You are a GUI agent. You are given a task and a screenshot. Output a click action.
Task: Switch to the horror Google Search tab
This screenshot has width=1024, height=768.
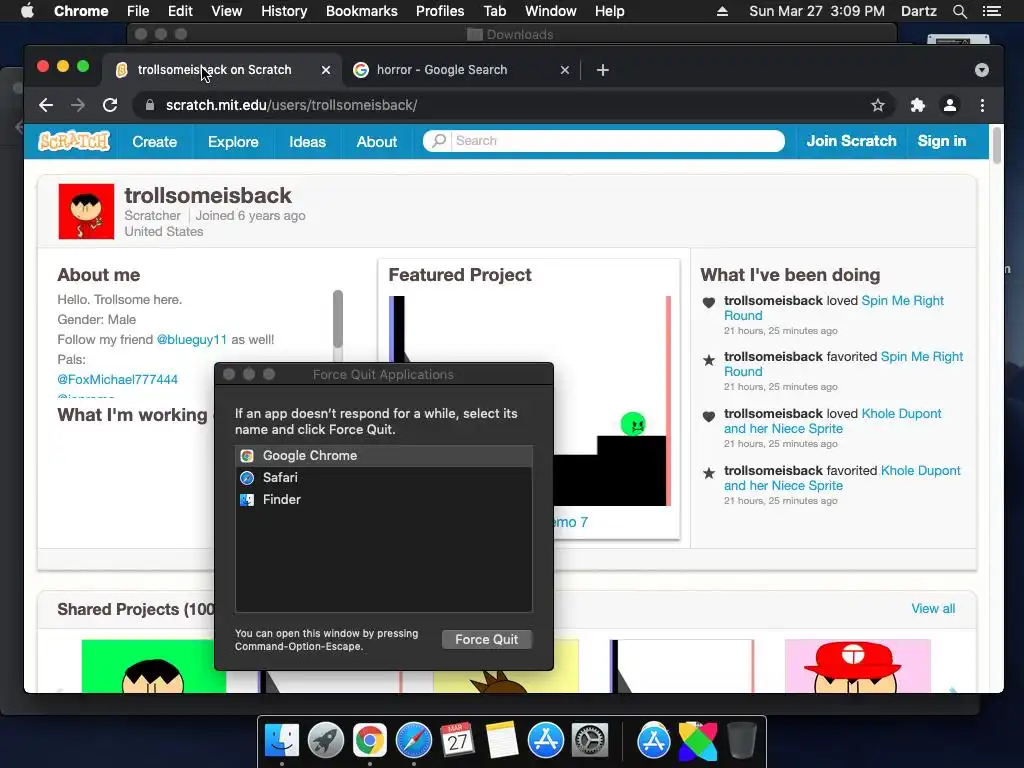tap(461, 70)
